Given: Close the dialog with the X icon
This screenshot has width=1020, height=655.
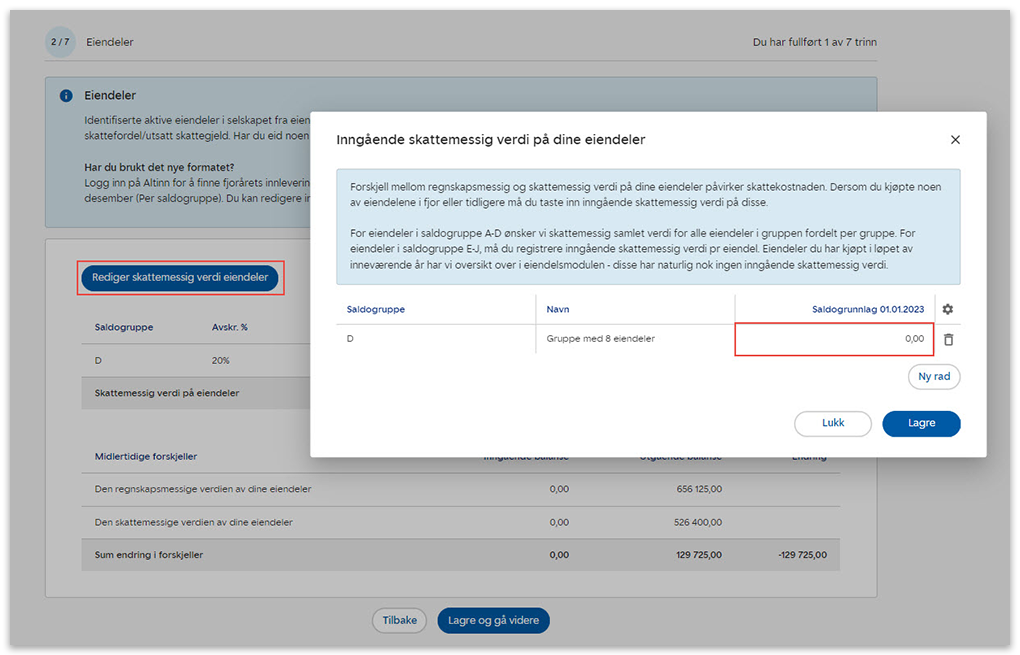Looking at the screenshot, I should [x=954, y=140].
